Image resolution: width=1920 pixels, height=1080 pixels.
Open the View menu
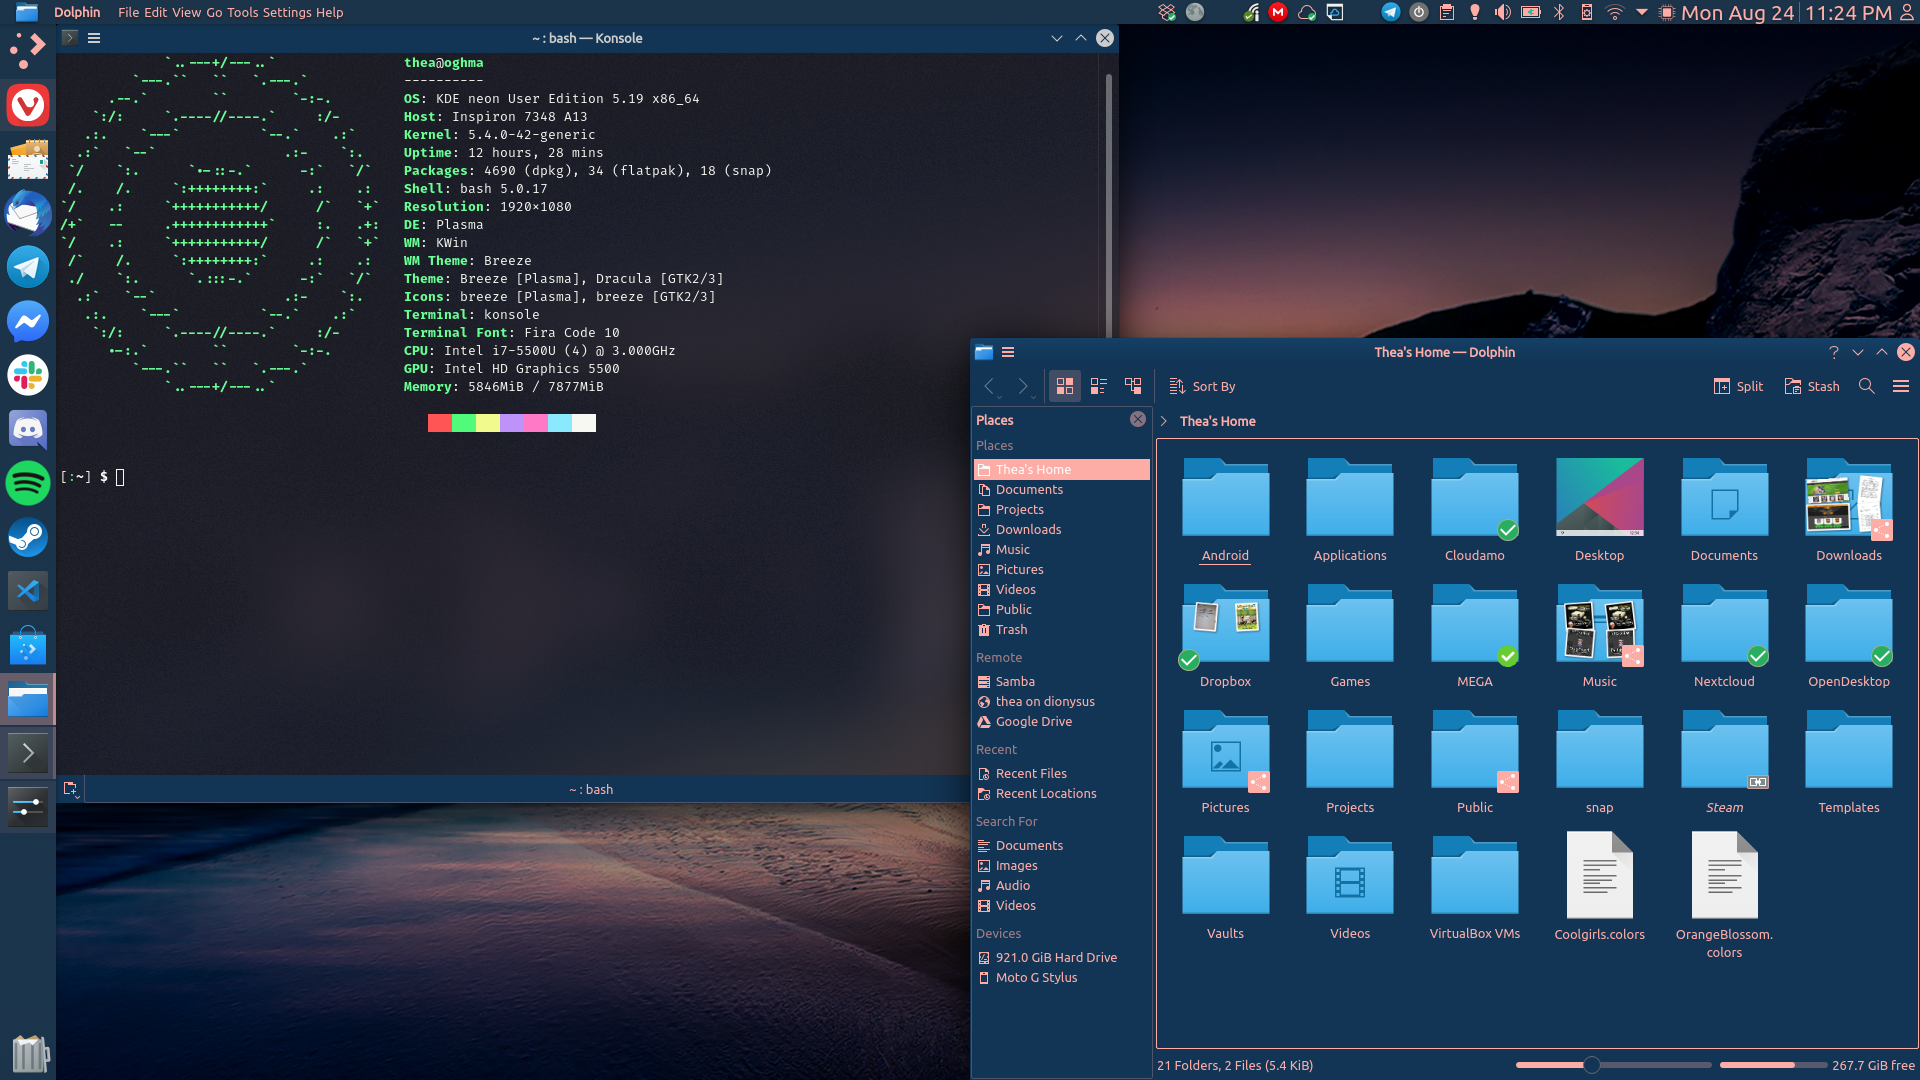[x=186, y=12]
